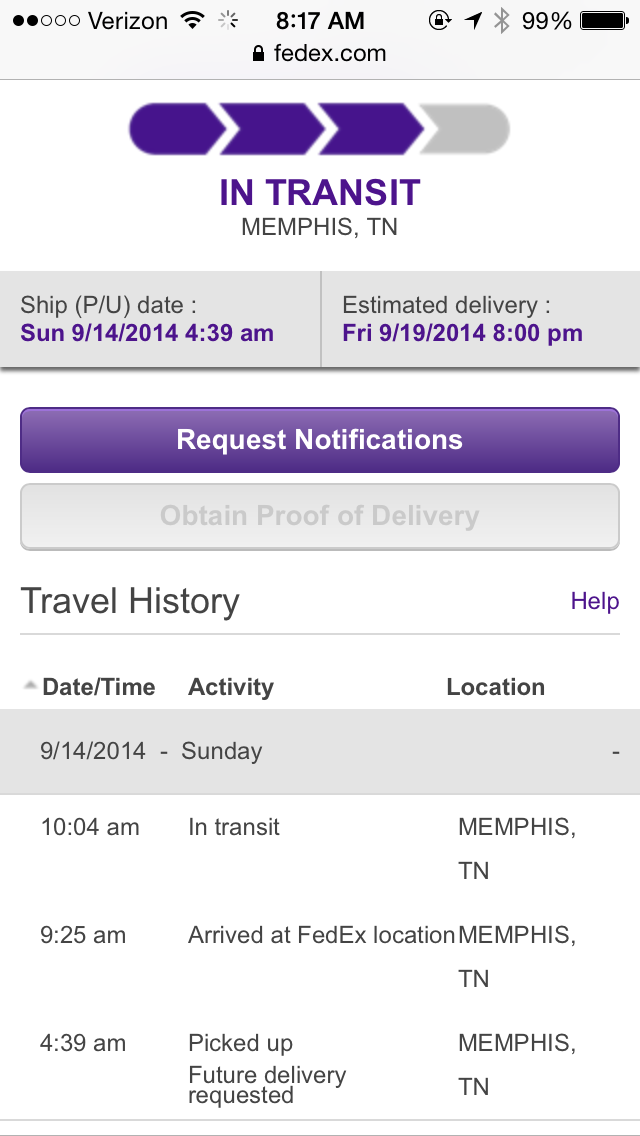Tap the Bluetooth icon in status bar

tap(502, 21)
